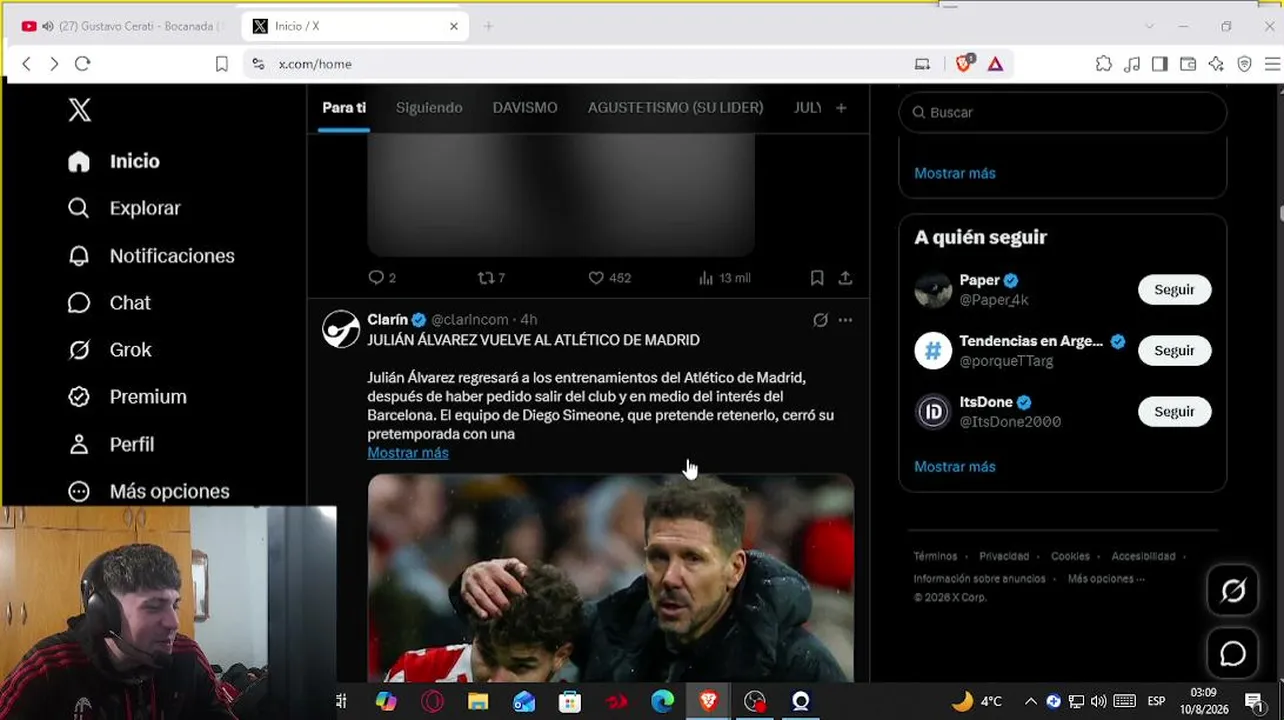
Task: Follow Tendencias en Argentina account
Action: tap(1174, 351)
